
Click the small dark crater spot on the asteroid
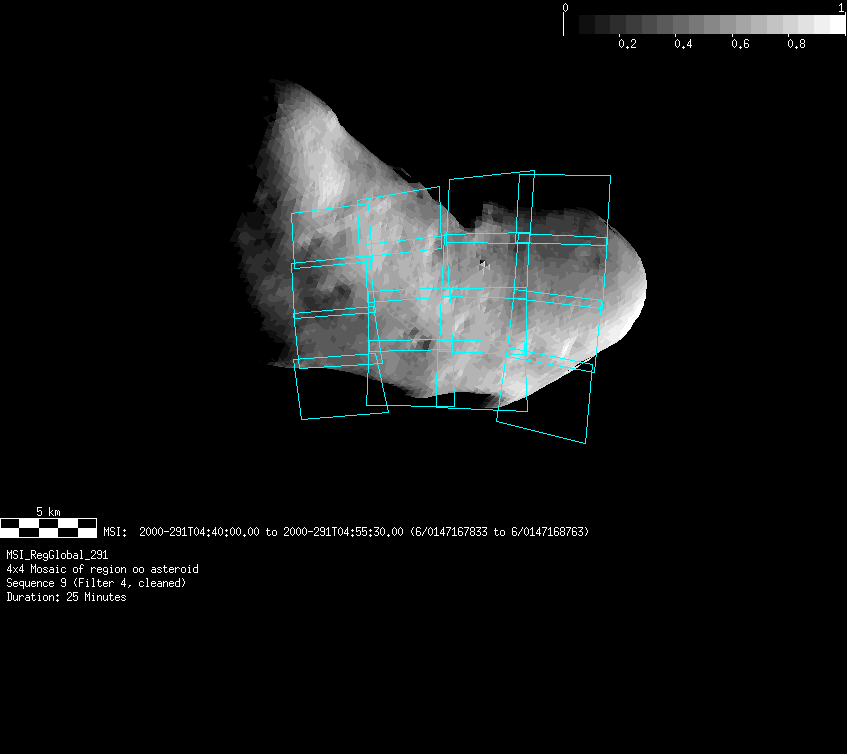(482, 265)
